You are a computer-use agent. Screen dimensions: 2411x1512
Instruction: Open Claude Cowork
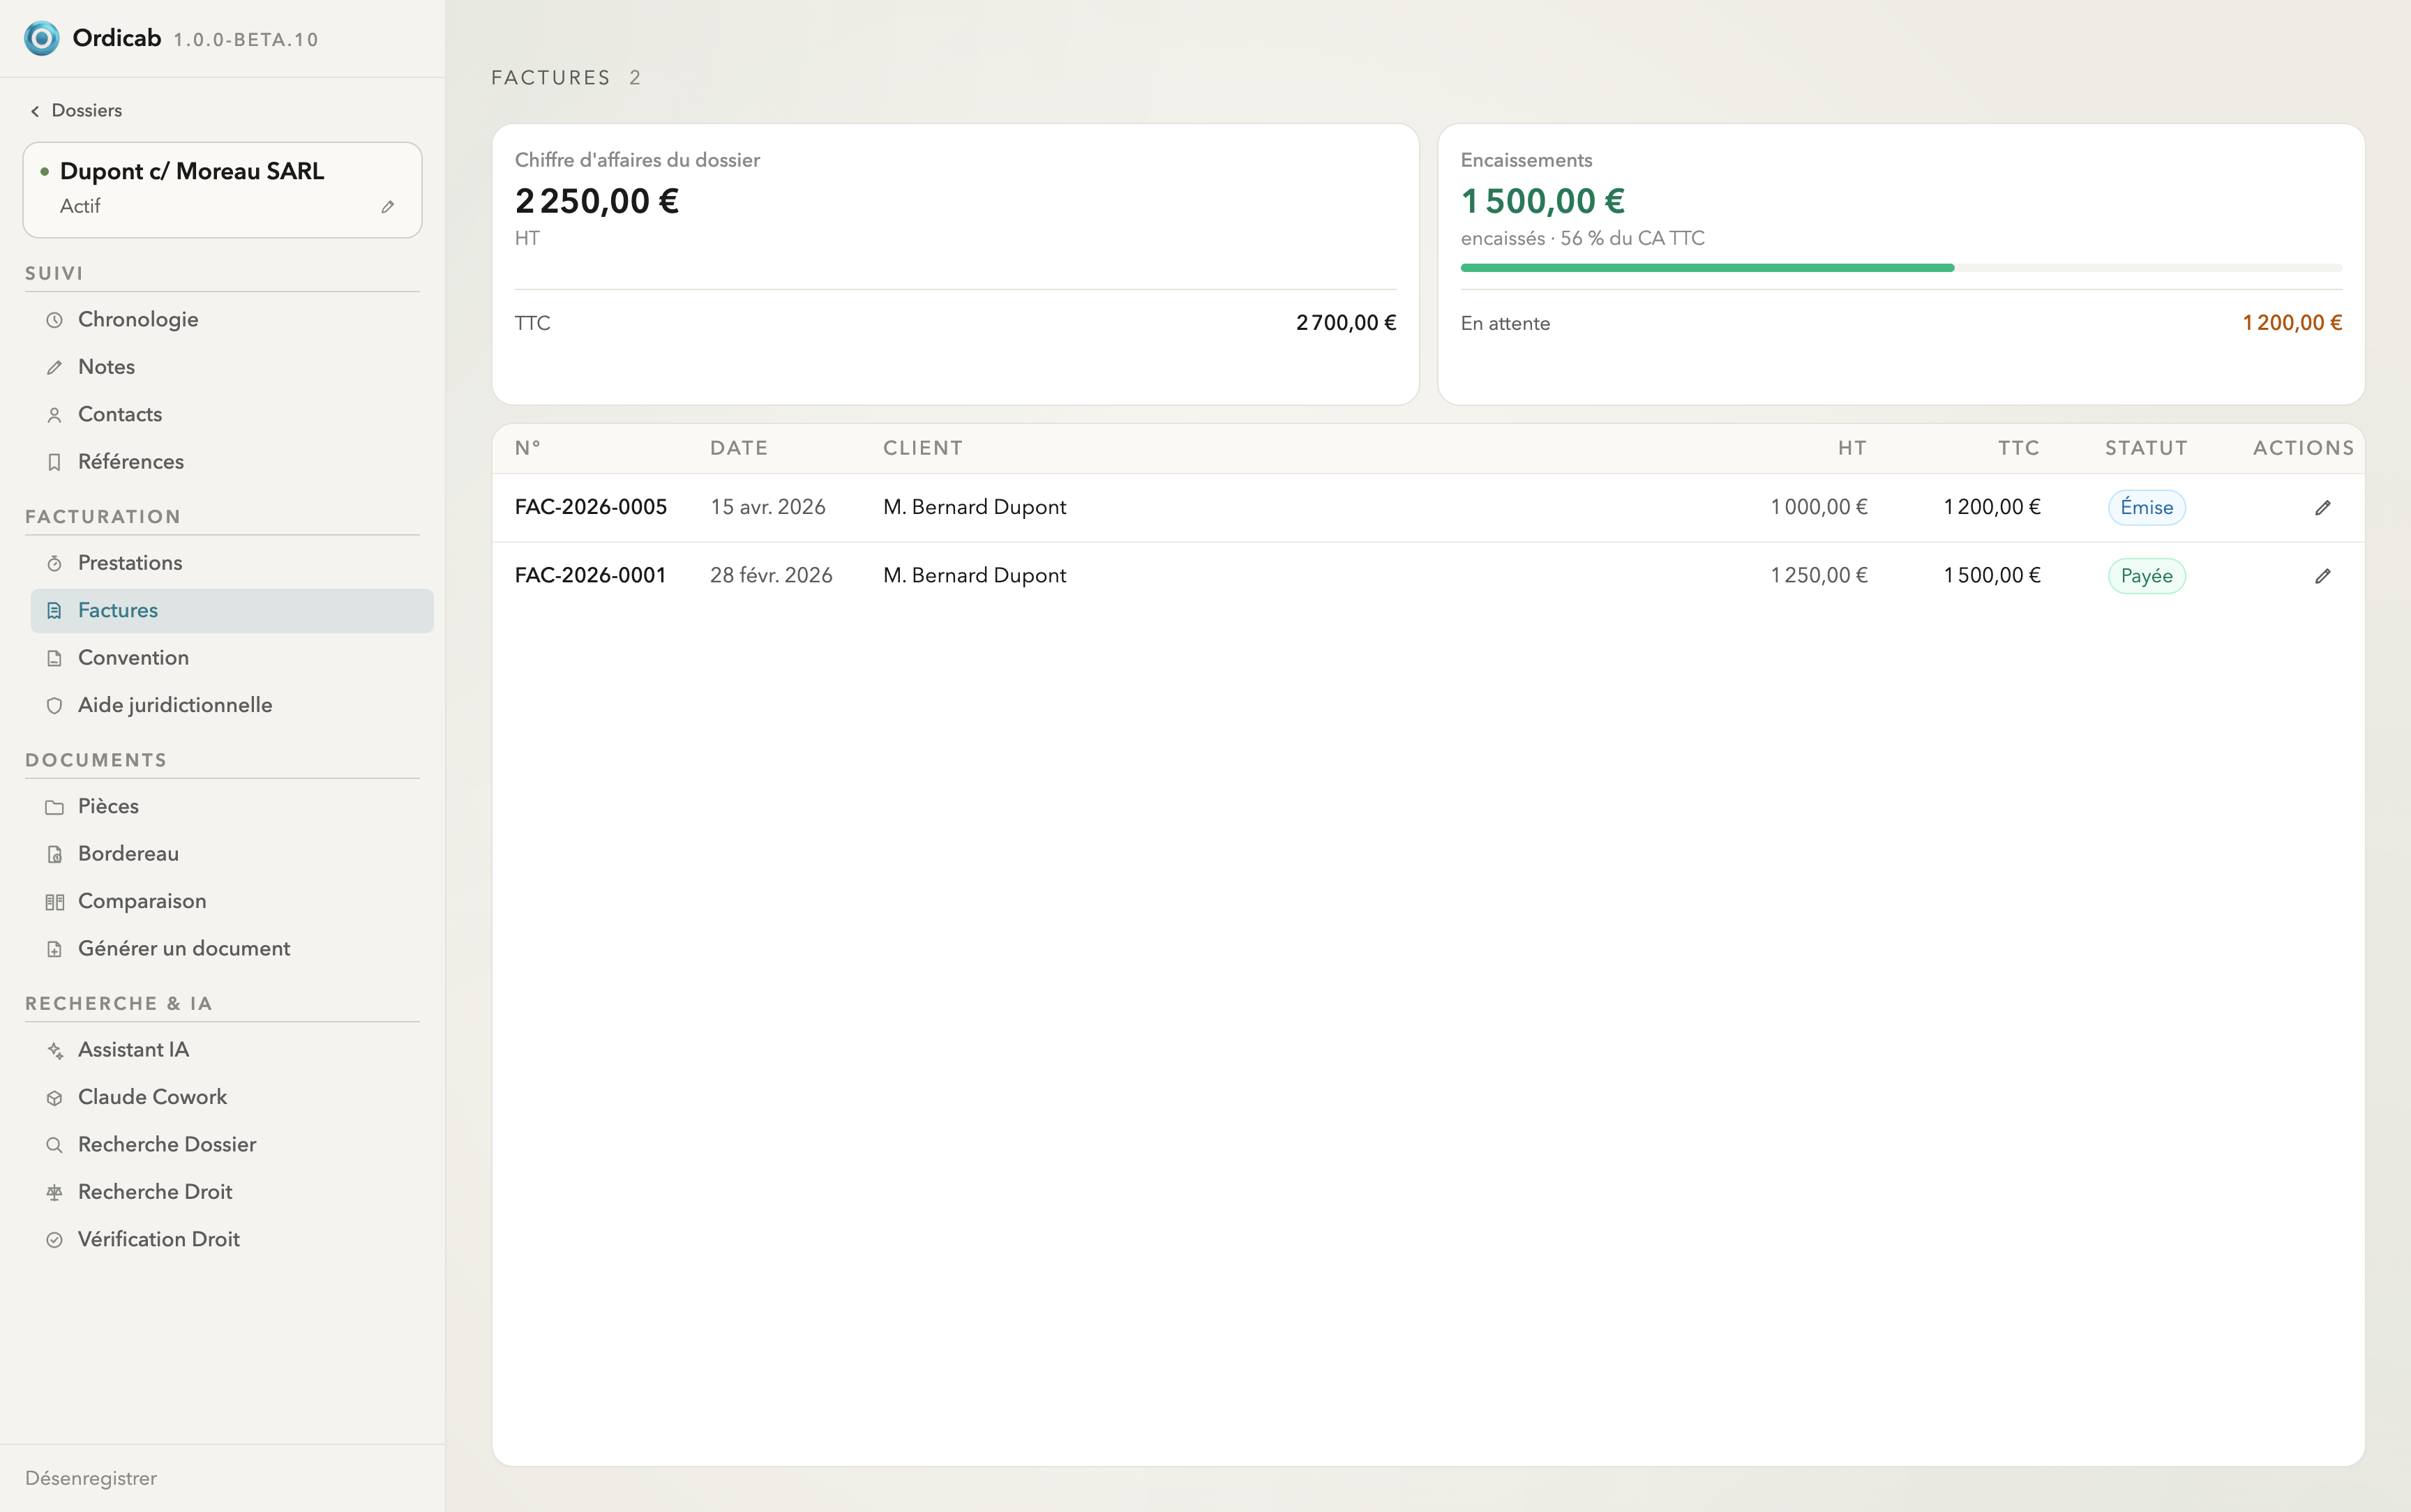coord(232,1098)
